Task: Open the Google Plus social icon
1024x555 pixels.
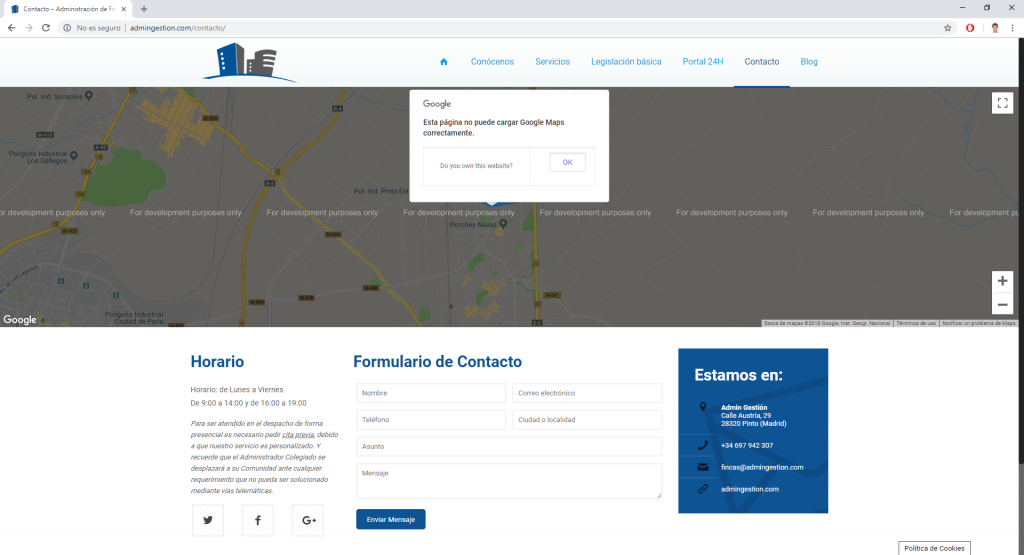Action: click(308, 520)
